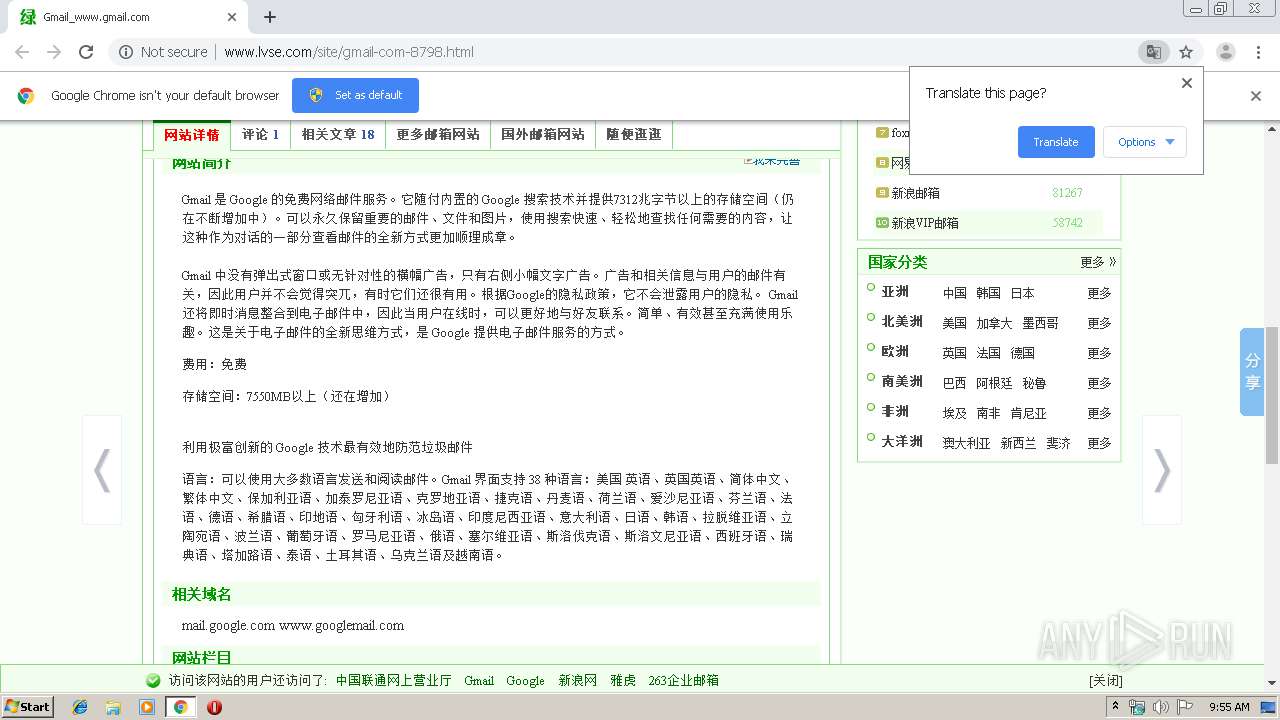
Task: Open the 新浪VIP邮箱 site link
Action: pos(925,223)
